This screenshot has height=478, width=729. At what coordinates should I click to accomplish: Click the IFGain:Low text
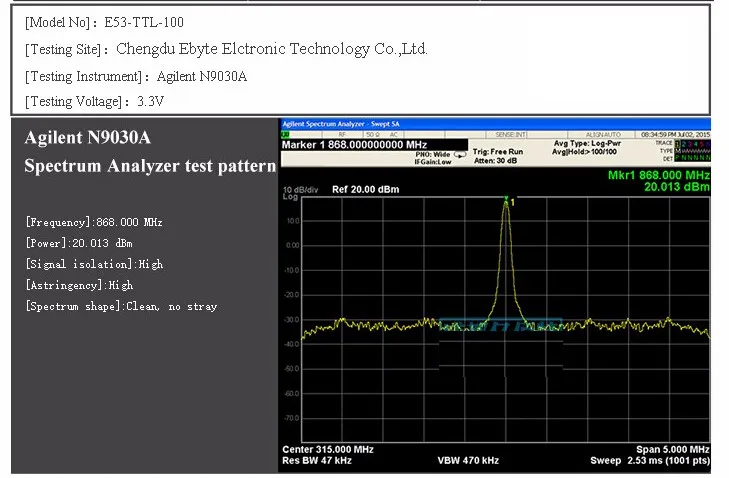433,162
